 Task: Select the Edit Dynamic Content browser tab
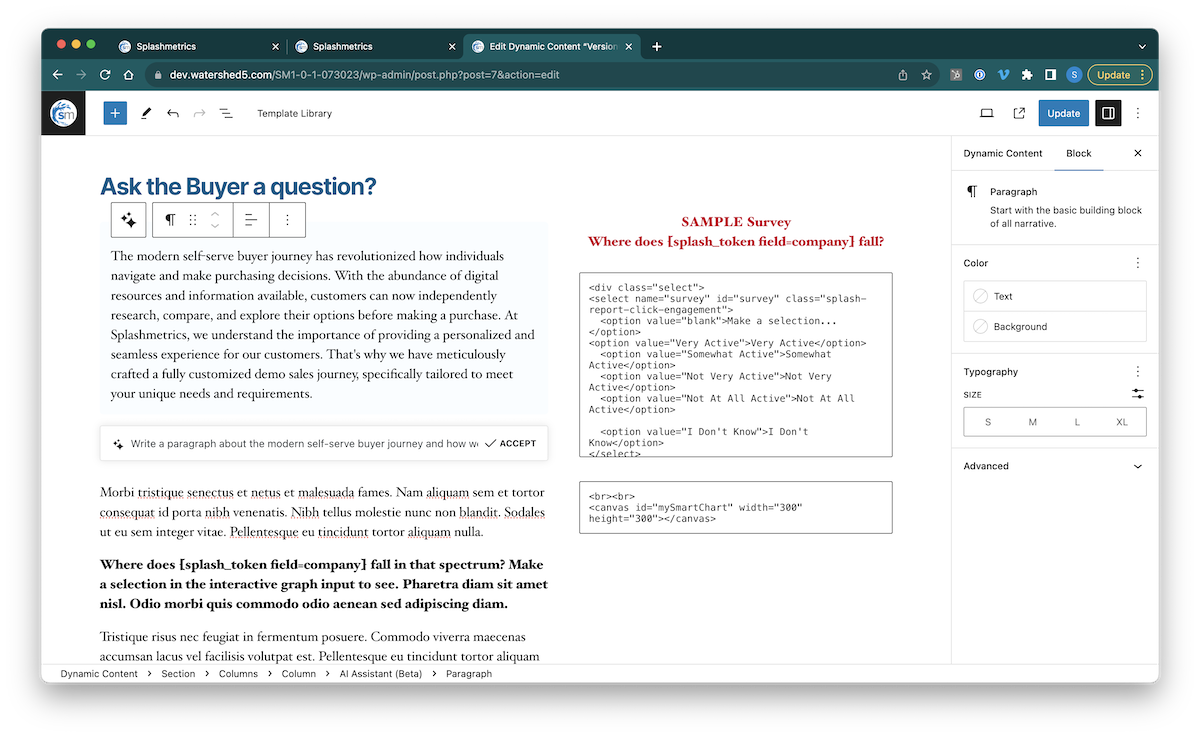coord(553,46)
